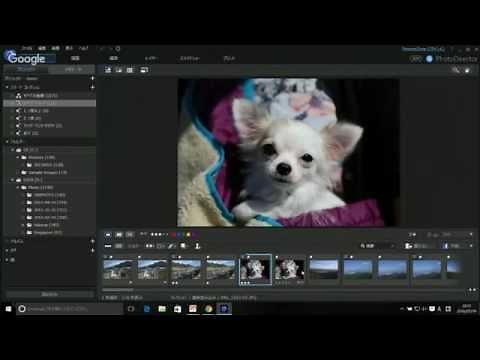Select viewer and browser mode icon
The height and width of the screenshot is (360, 480).
point(108,70)
